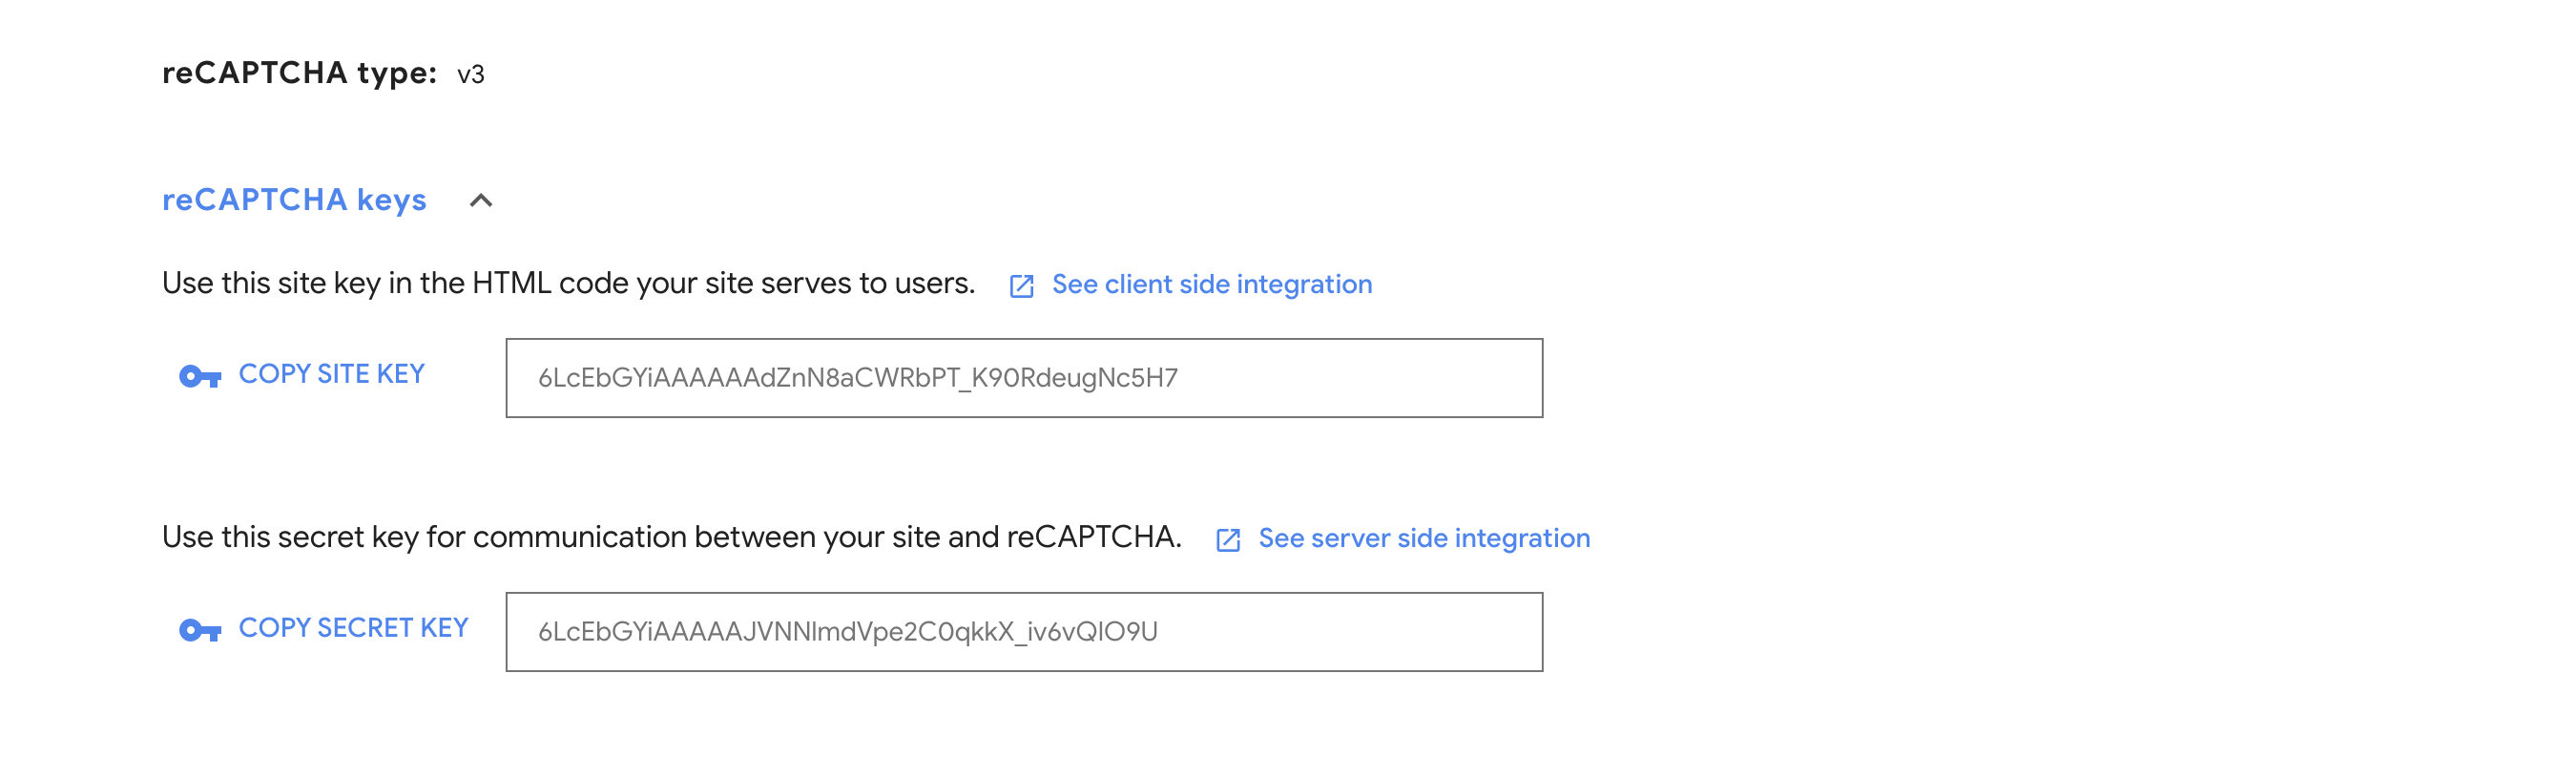Click the reCAPTCHA type label

click(x=299, y=73)
